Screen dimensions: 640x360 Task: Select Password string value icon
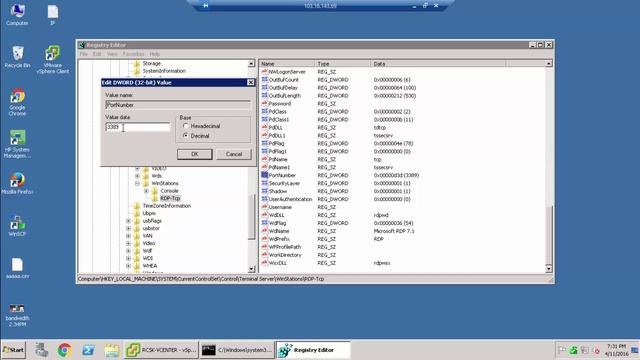tap(264, 103)
